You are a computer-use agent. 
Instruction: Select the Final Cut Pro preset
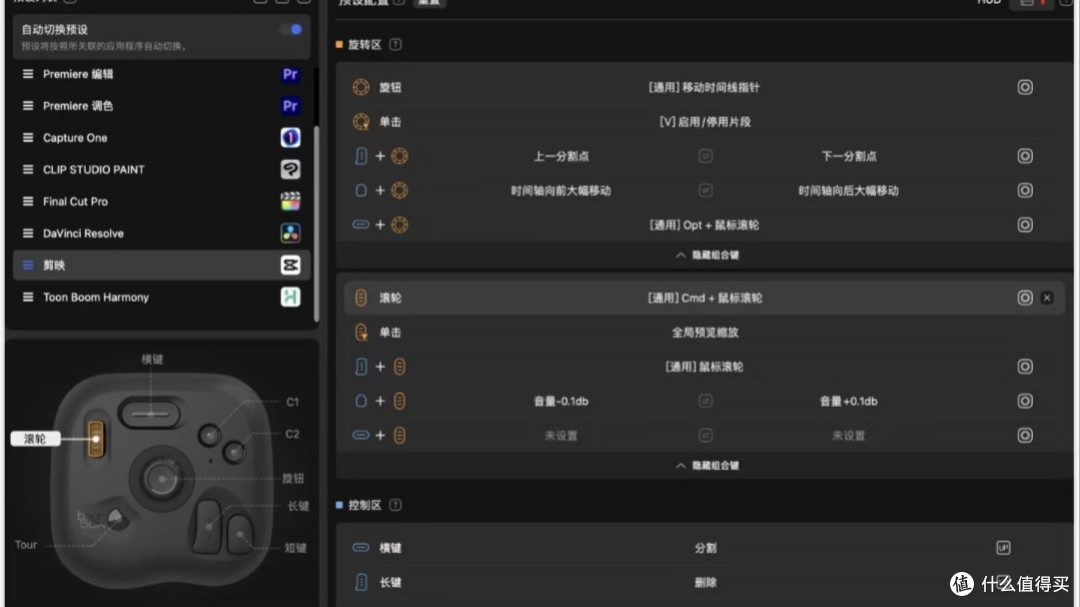click(161, 201)
